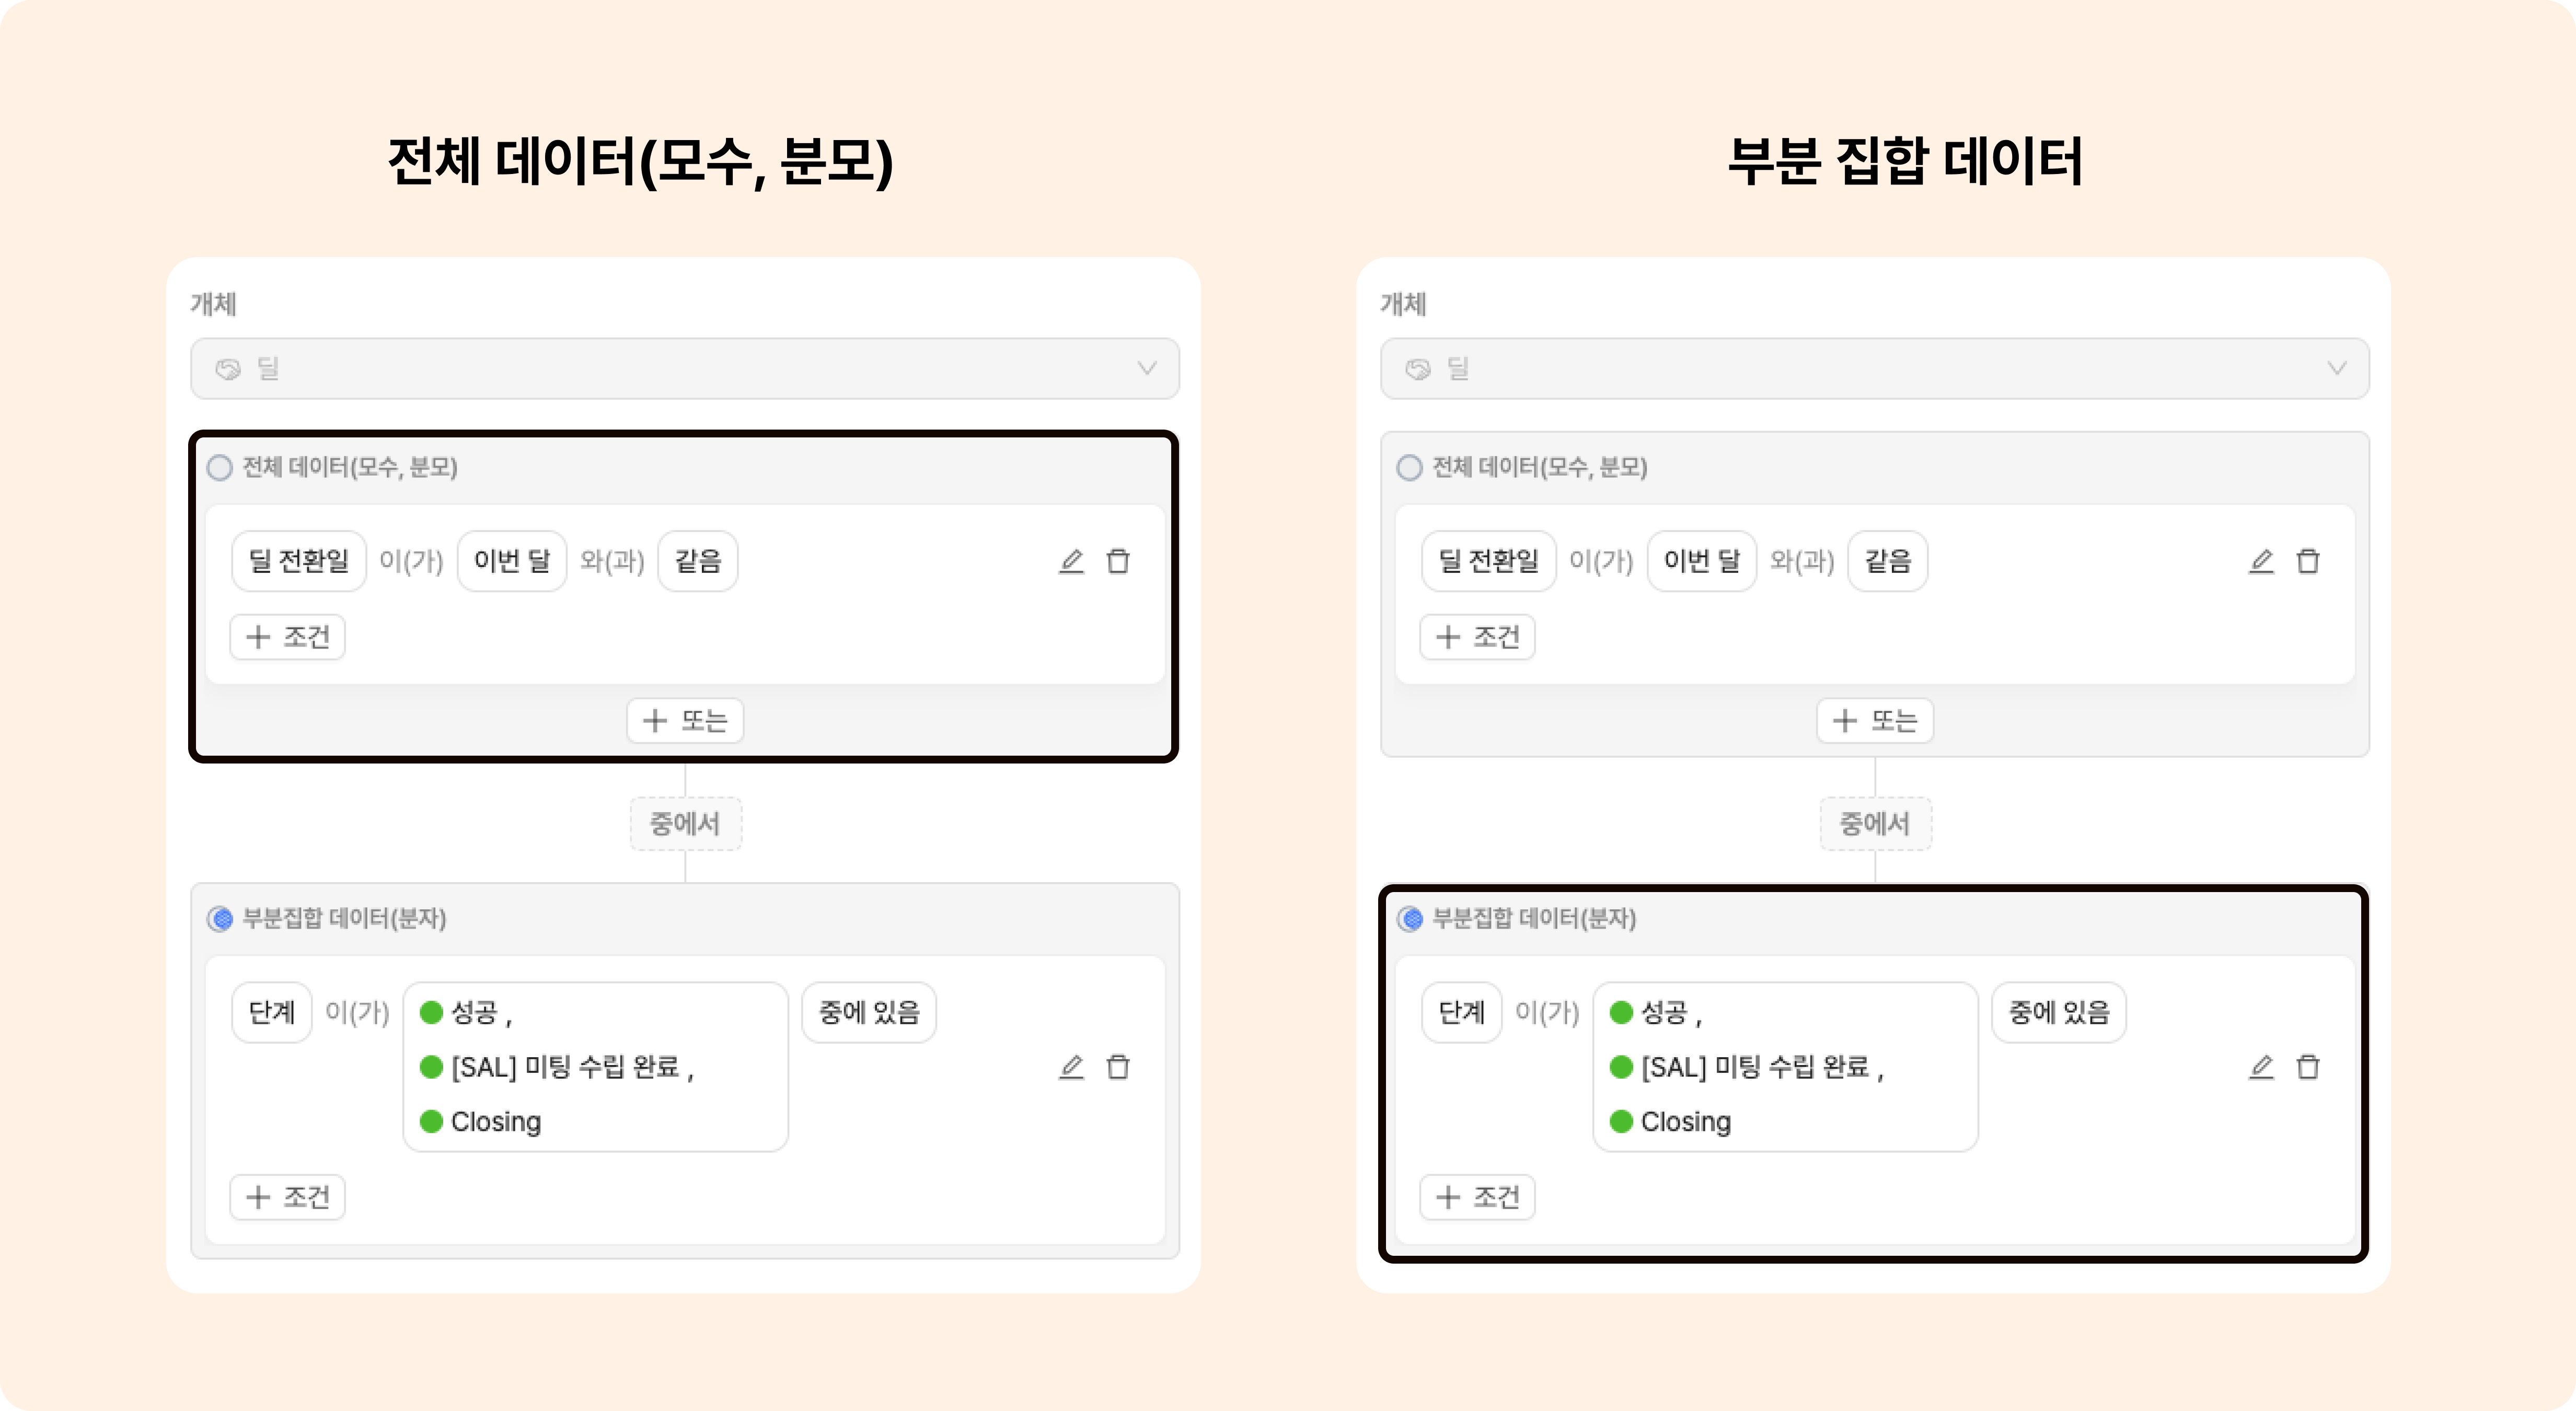Viewport: 2576px width, 1411px height.
Task: Edit the 딜 전환일 condition in right panel
Action: (x=2261, y=561)
